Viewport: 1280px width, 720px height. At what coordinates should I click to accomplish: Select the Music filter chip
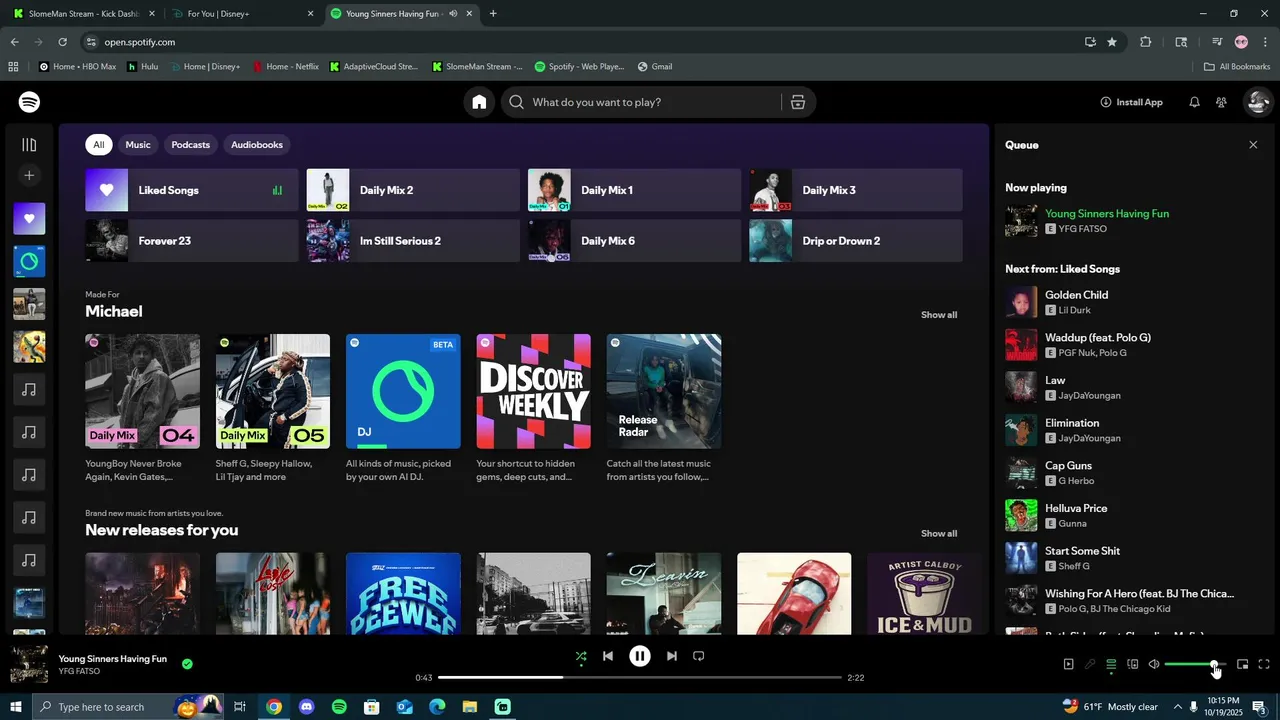[138, 145]
